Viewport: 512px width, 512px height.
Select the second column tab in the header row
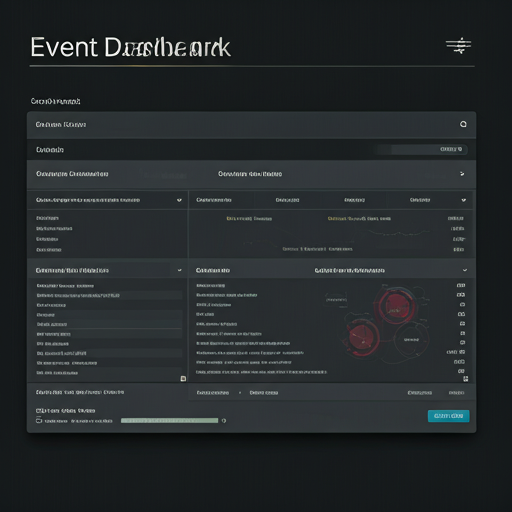287,200
